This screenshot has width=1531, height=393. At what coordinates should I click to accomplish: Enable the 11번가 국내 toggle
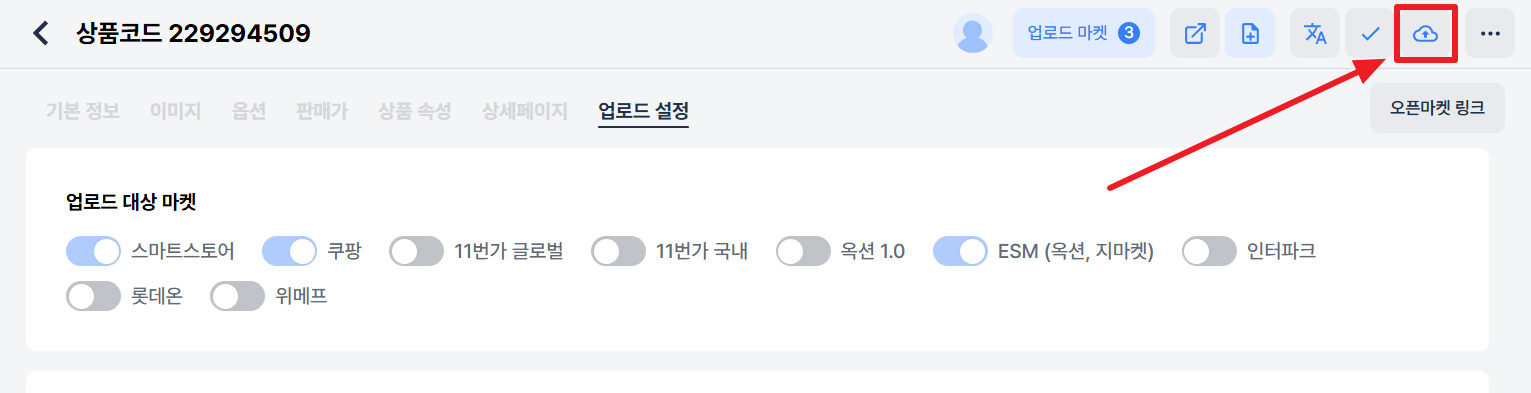[x=618, y=251]
